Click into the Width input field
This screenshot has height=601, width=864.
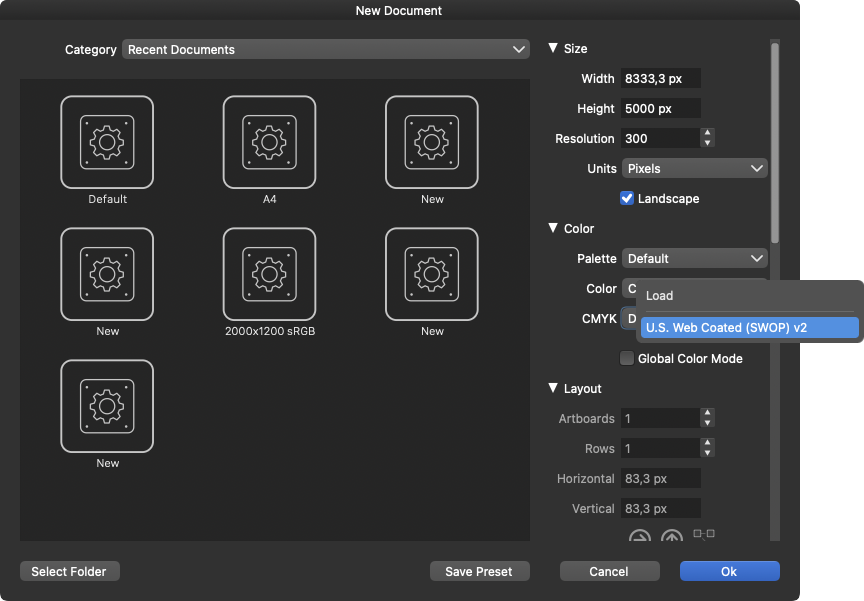point(660,78)
